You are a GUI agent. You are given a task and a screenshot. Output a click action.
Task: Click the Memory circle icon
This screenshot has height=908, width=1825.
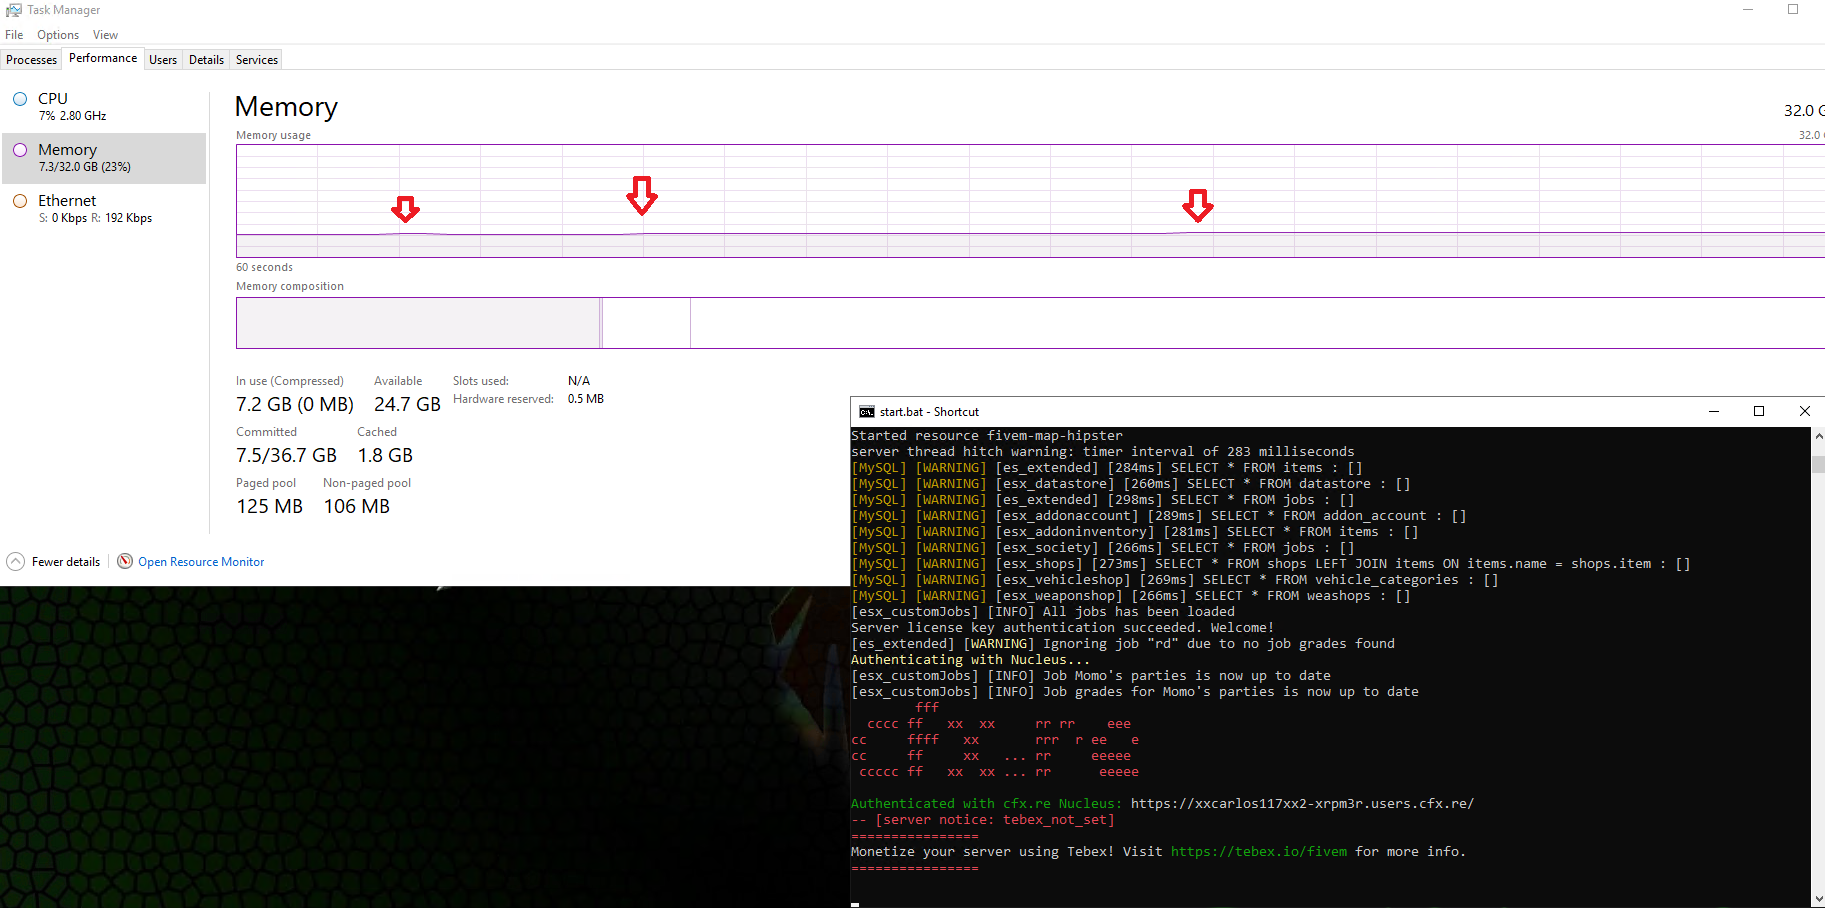coord(20,150)
